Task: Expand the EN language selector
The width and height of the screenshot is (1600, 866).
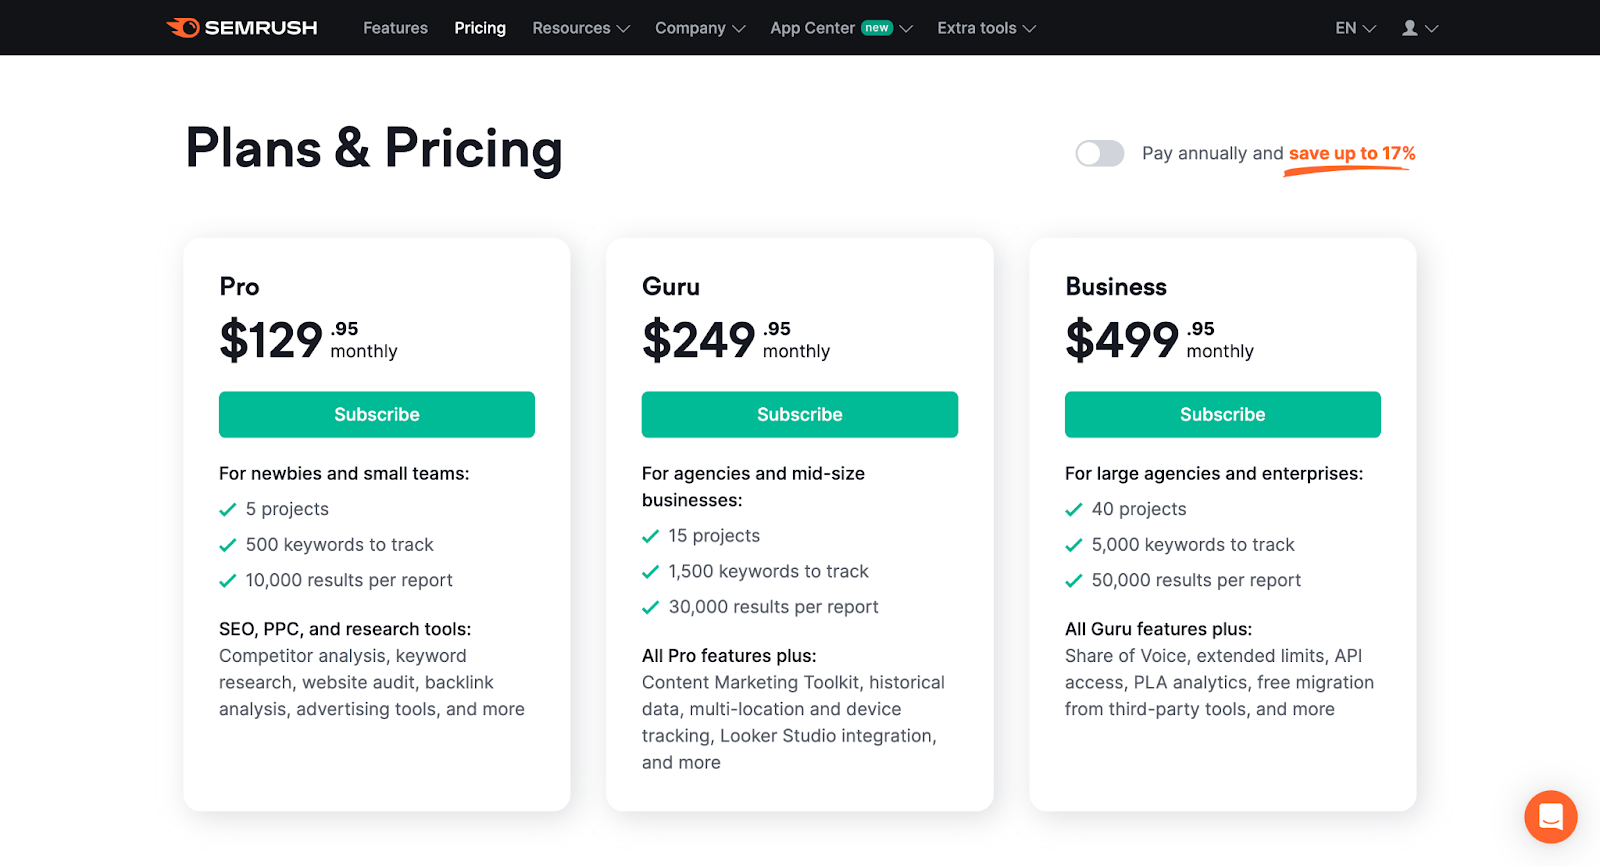Action: coord(1352,27)
